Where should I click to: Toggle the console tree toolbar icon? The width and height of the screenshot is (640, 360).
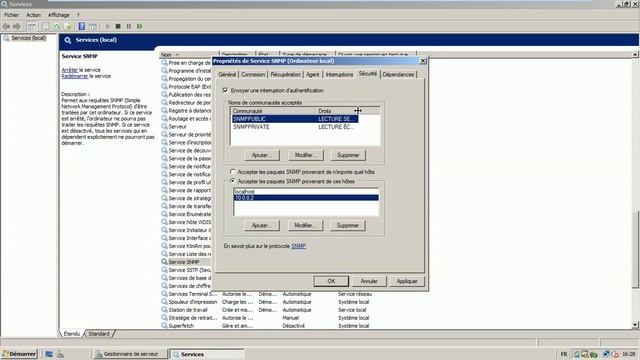(x=31, y=27)
